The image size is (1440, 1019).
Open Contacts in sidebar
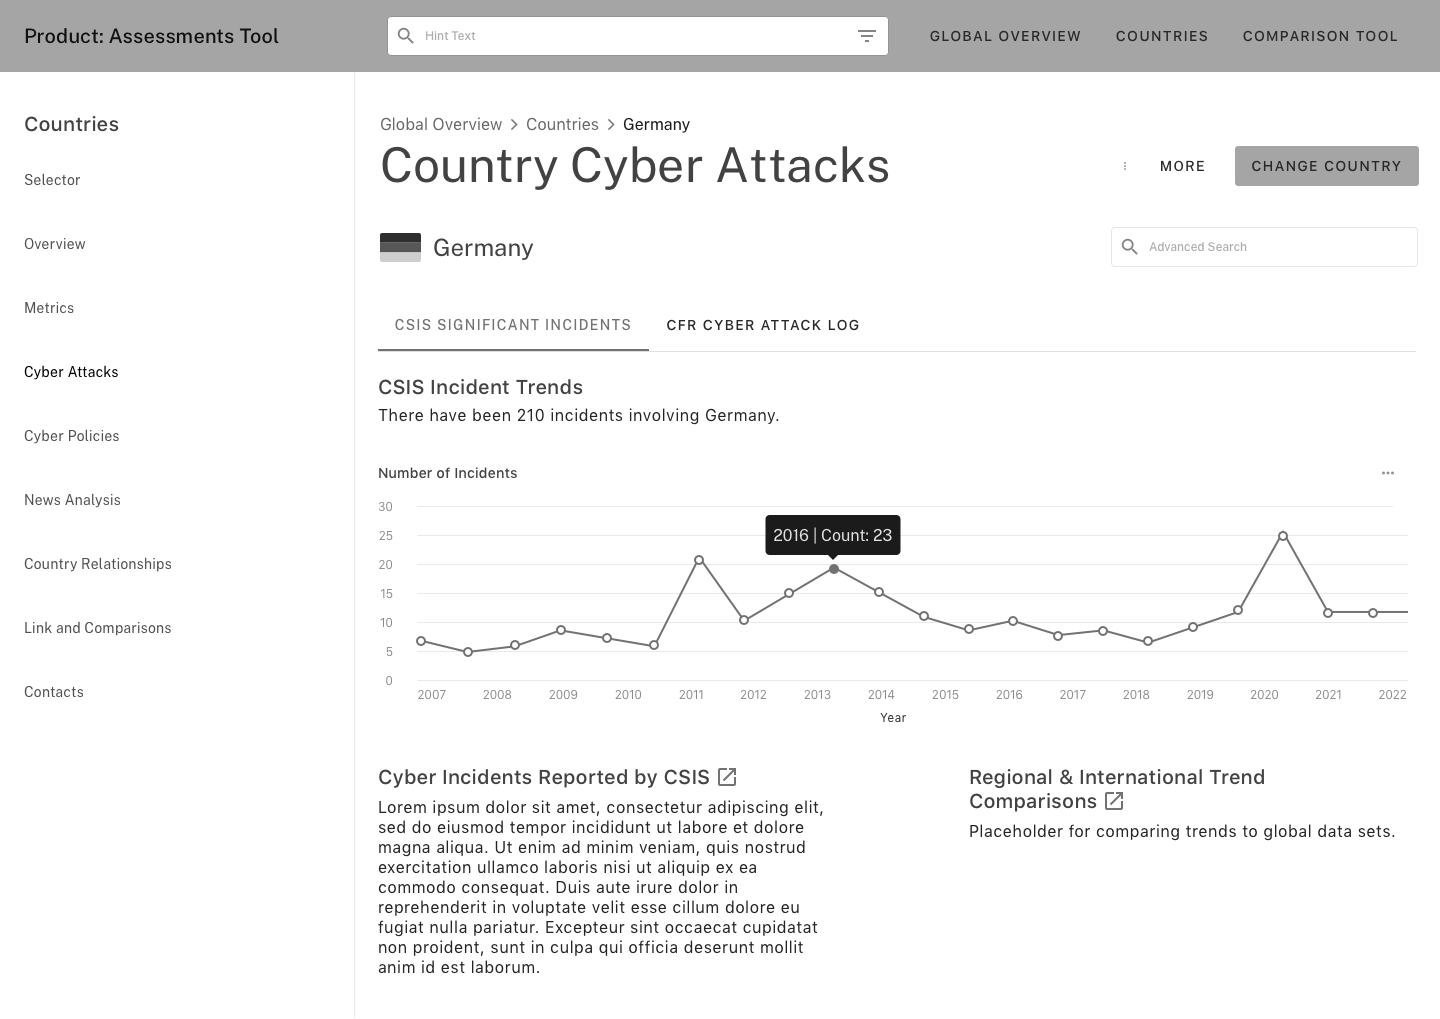click(x=54, y=692)
